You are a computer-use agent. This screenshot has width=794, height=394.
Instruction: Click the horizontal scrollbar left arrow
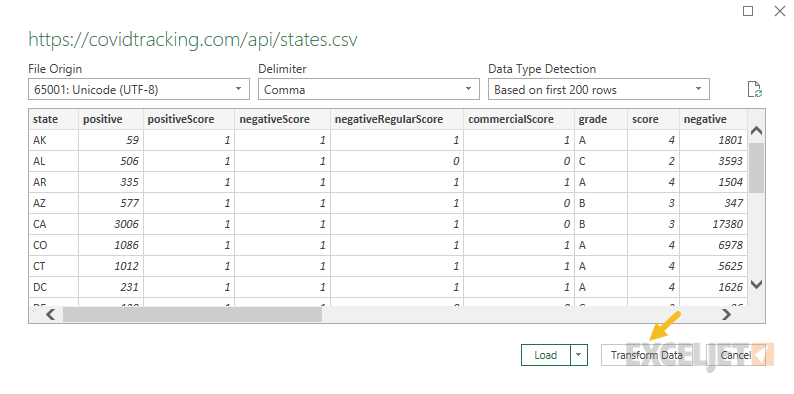pyautogui.click(x=51, y=315)
